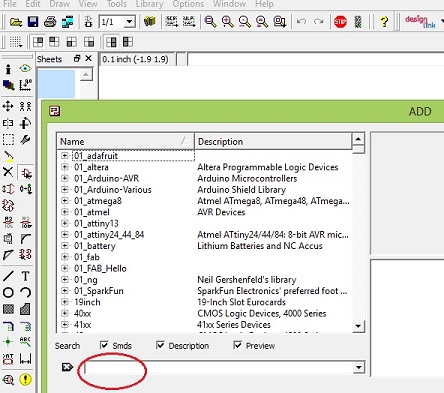Select the Text T tool
The image size is (444, 393).
click(25, 276)
